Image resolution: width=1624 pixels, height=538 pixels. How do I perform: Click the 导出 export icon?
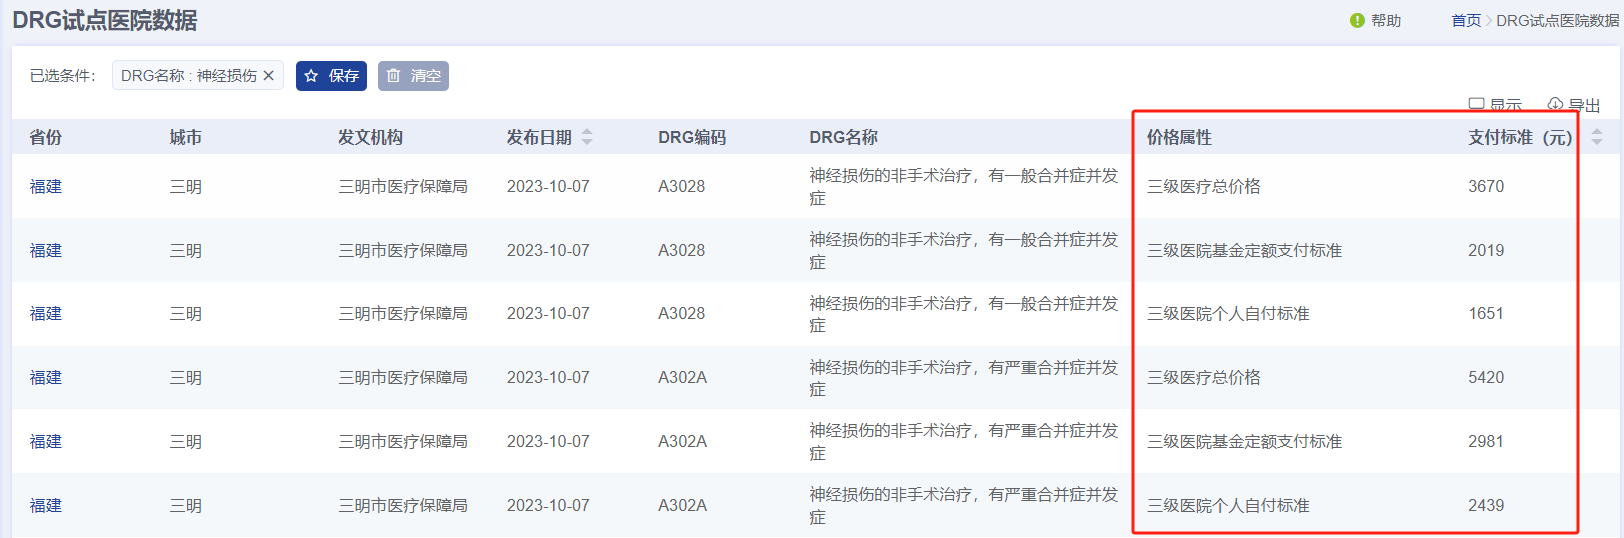click(1555, 105)
